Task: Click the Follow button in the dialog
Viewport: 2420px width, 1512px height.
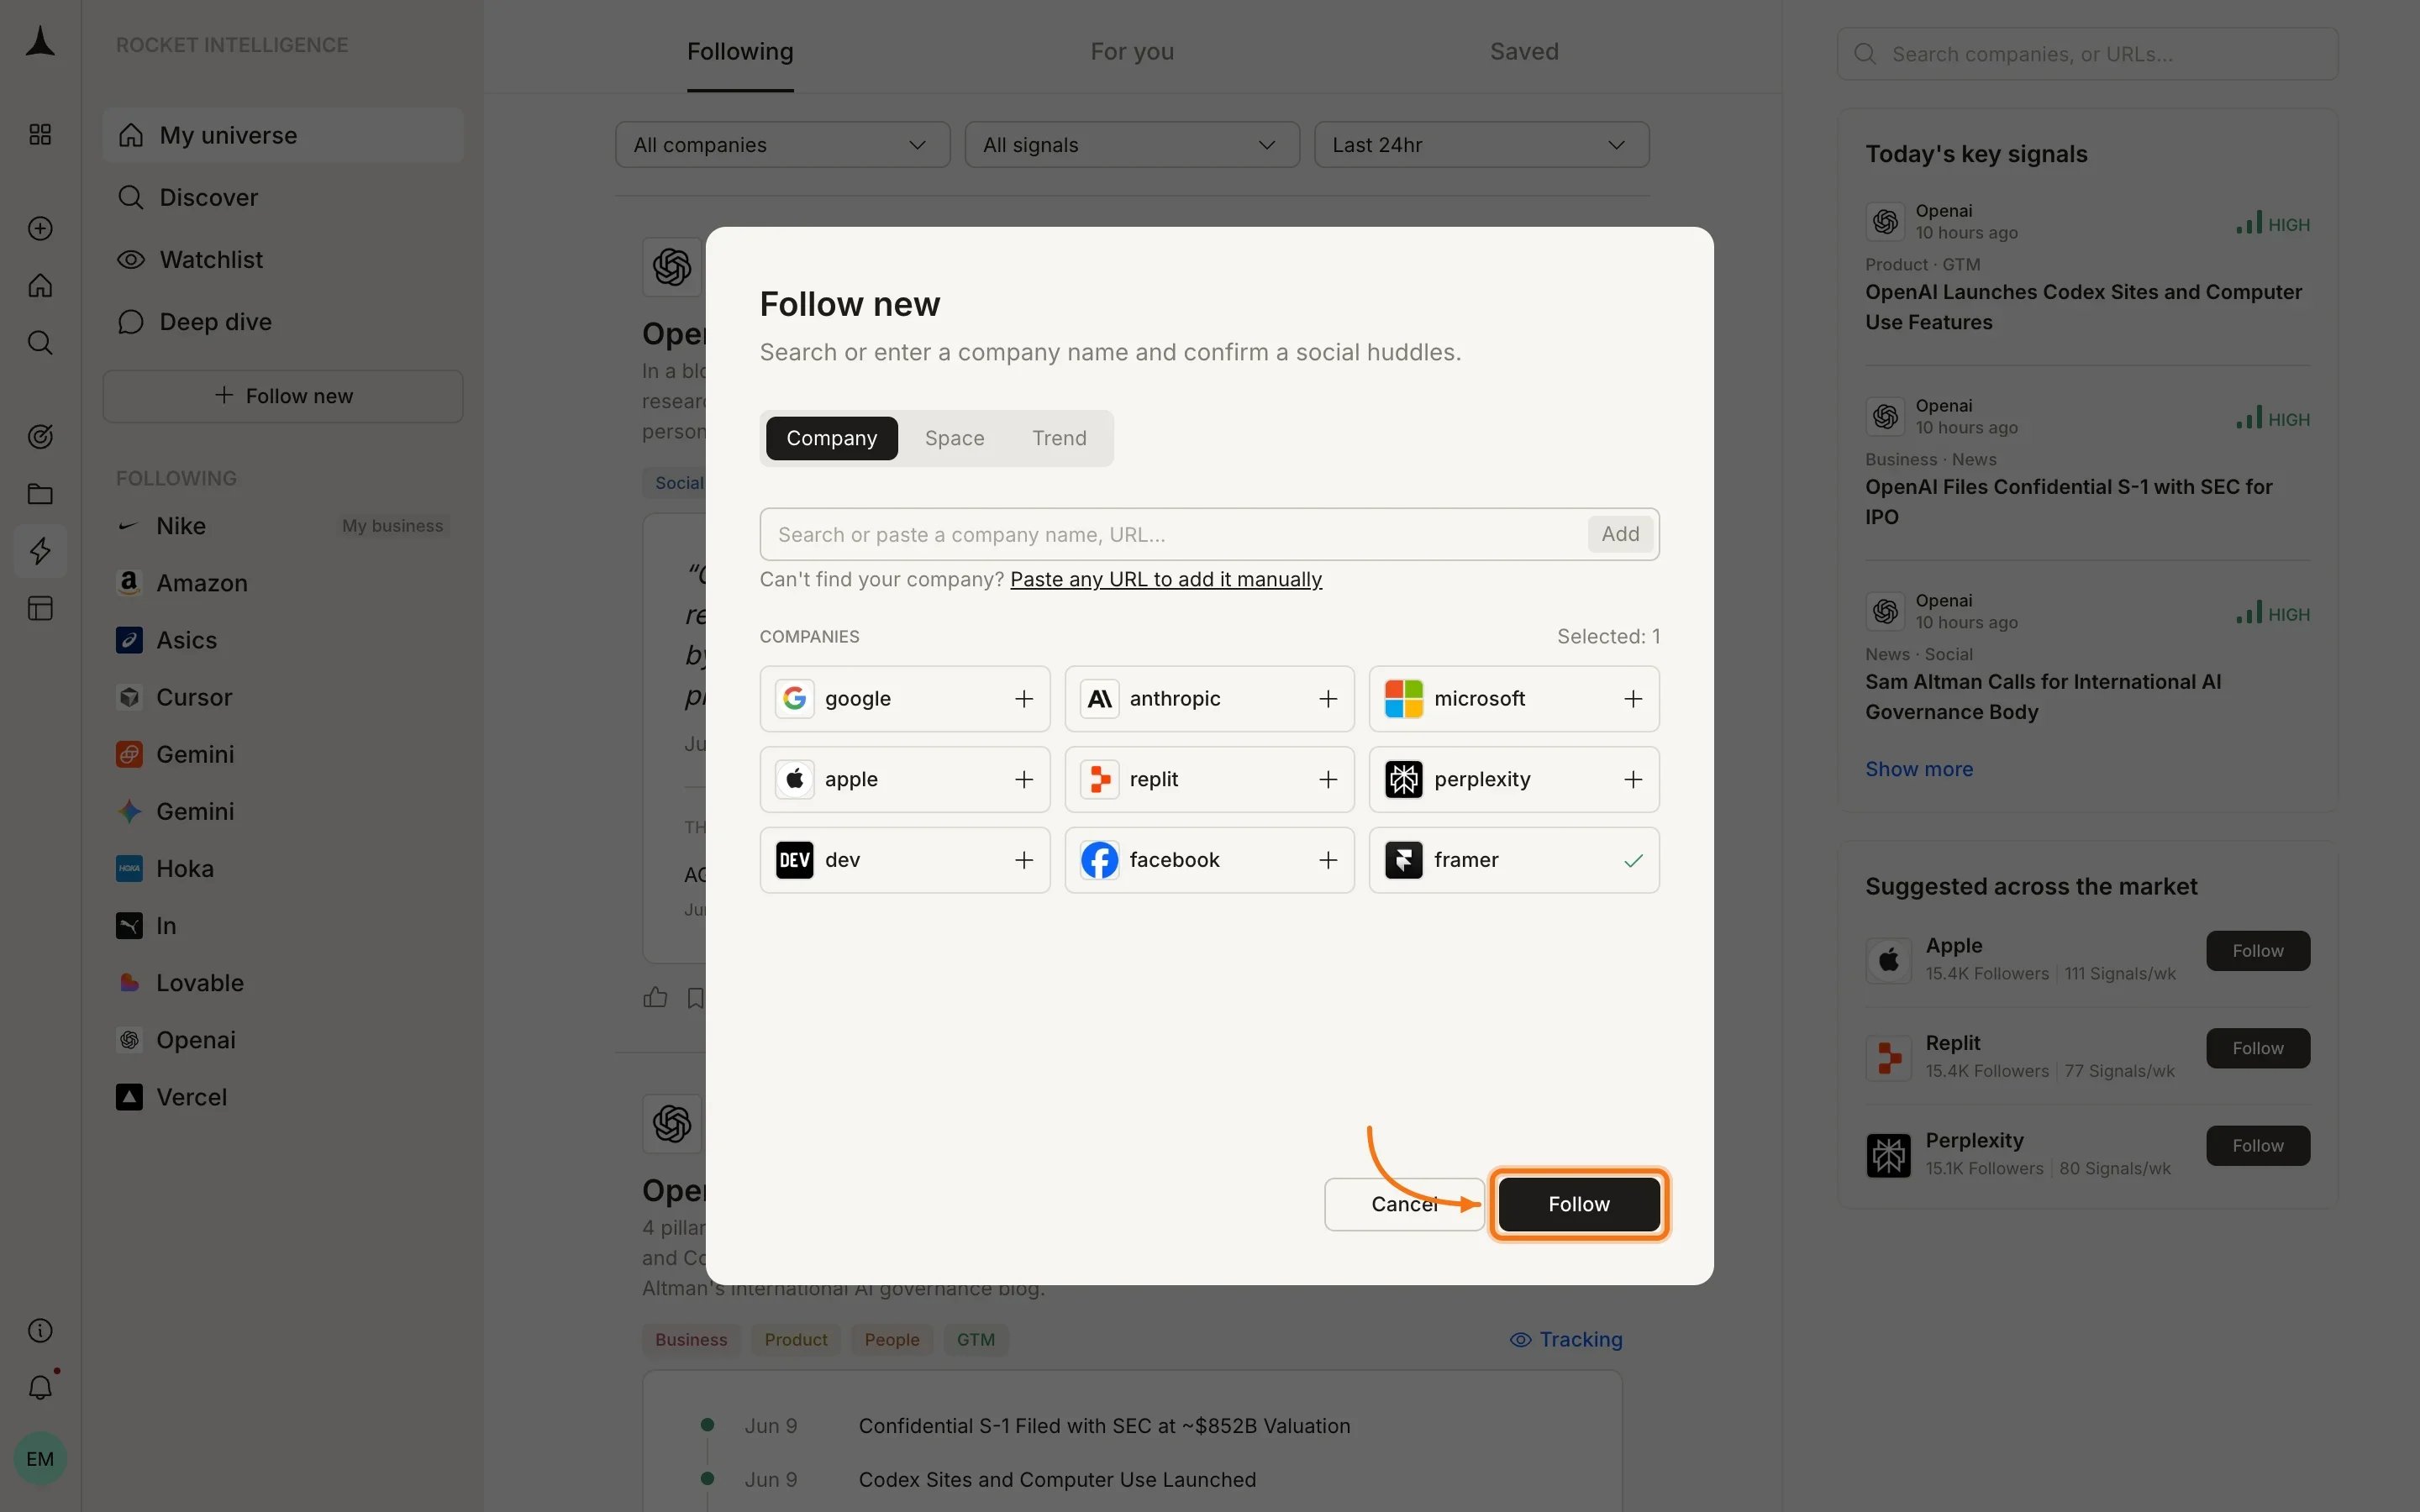Action: click(1578, 1204)
